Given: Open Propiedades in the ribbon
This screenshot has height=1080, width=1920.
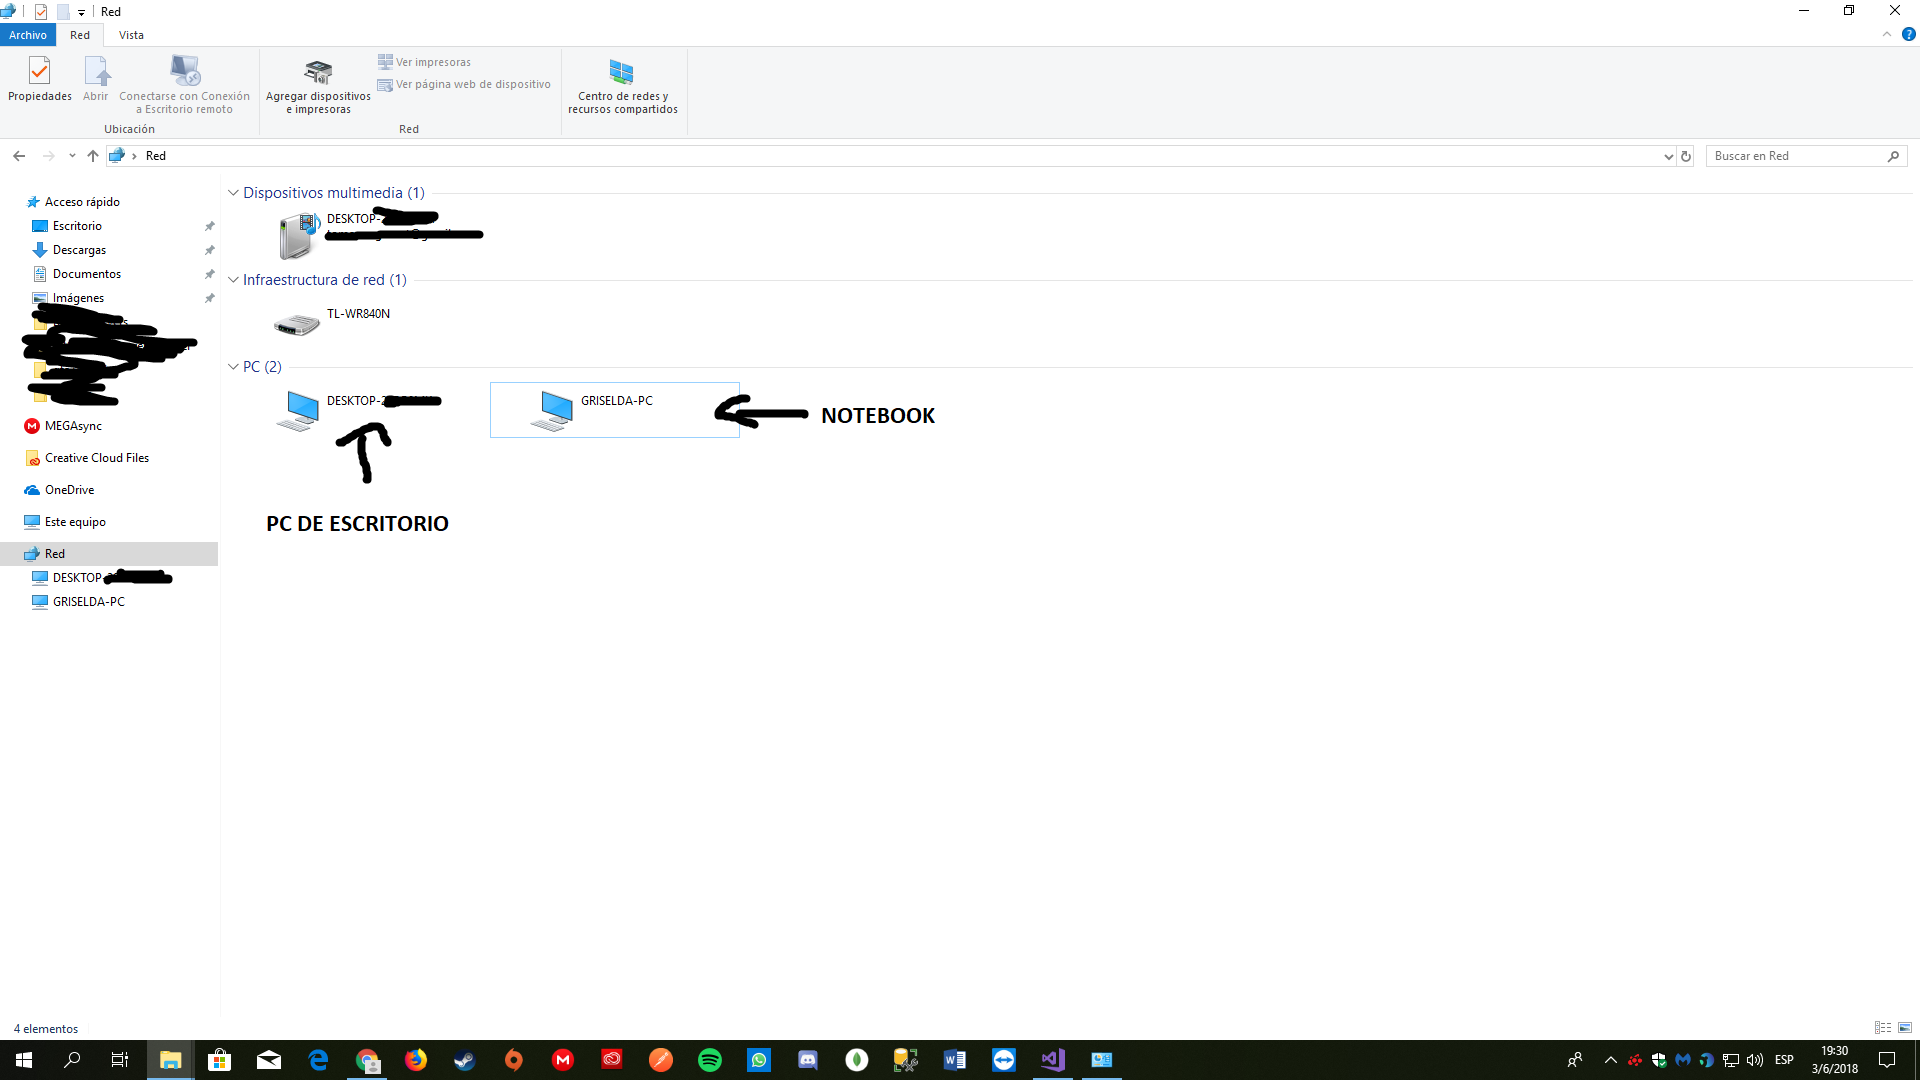Looking at the screenshot, I should [40, 79].
